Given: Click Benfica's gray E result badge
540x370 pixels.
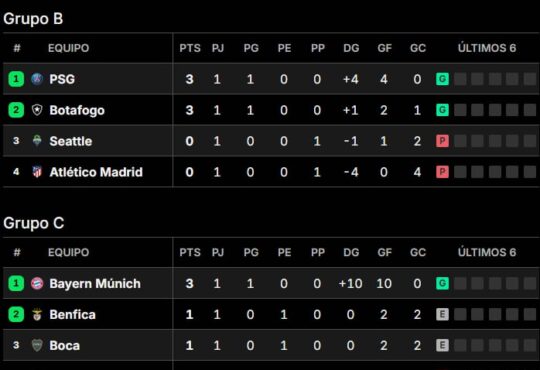Looking at the screenshot, I should pyautogui.click(x=442, y=314).
